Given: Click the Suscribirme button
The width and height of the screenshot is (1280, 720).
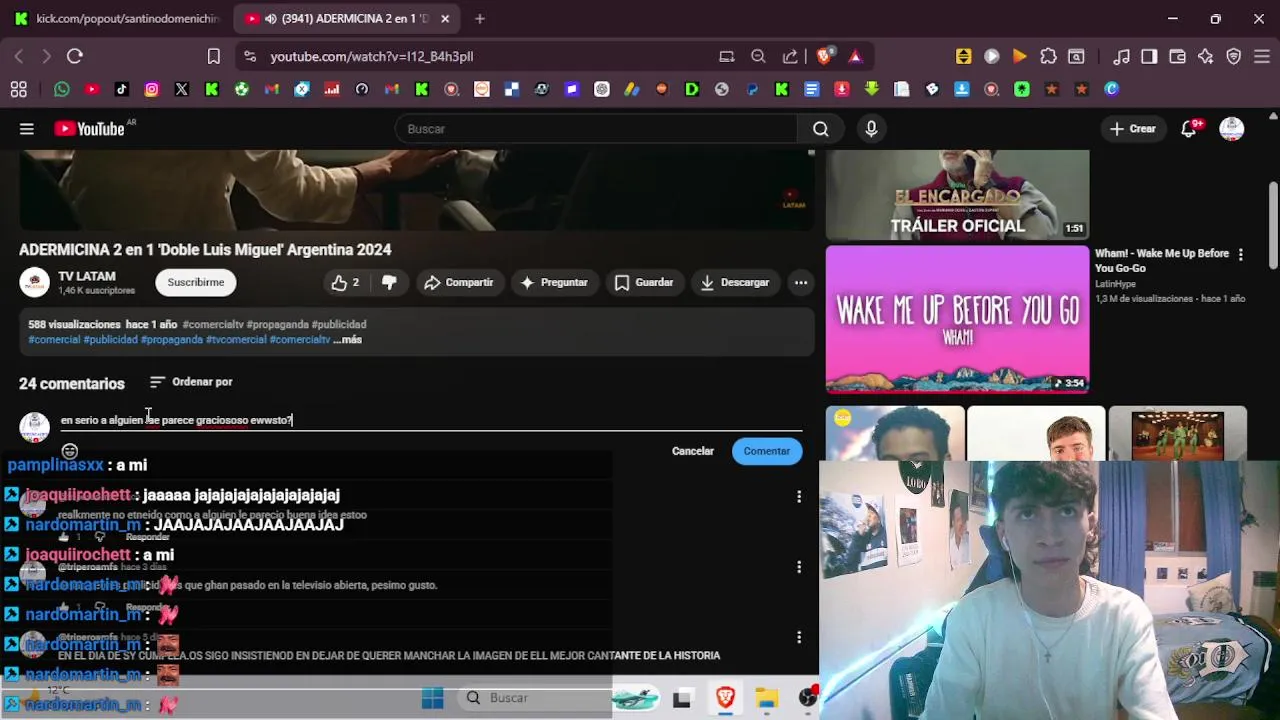Looking at the screenshot, I should pyautogui.click(x=196, y=283).
